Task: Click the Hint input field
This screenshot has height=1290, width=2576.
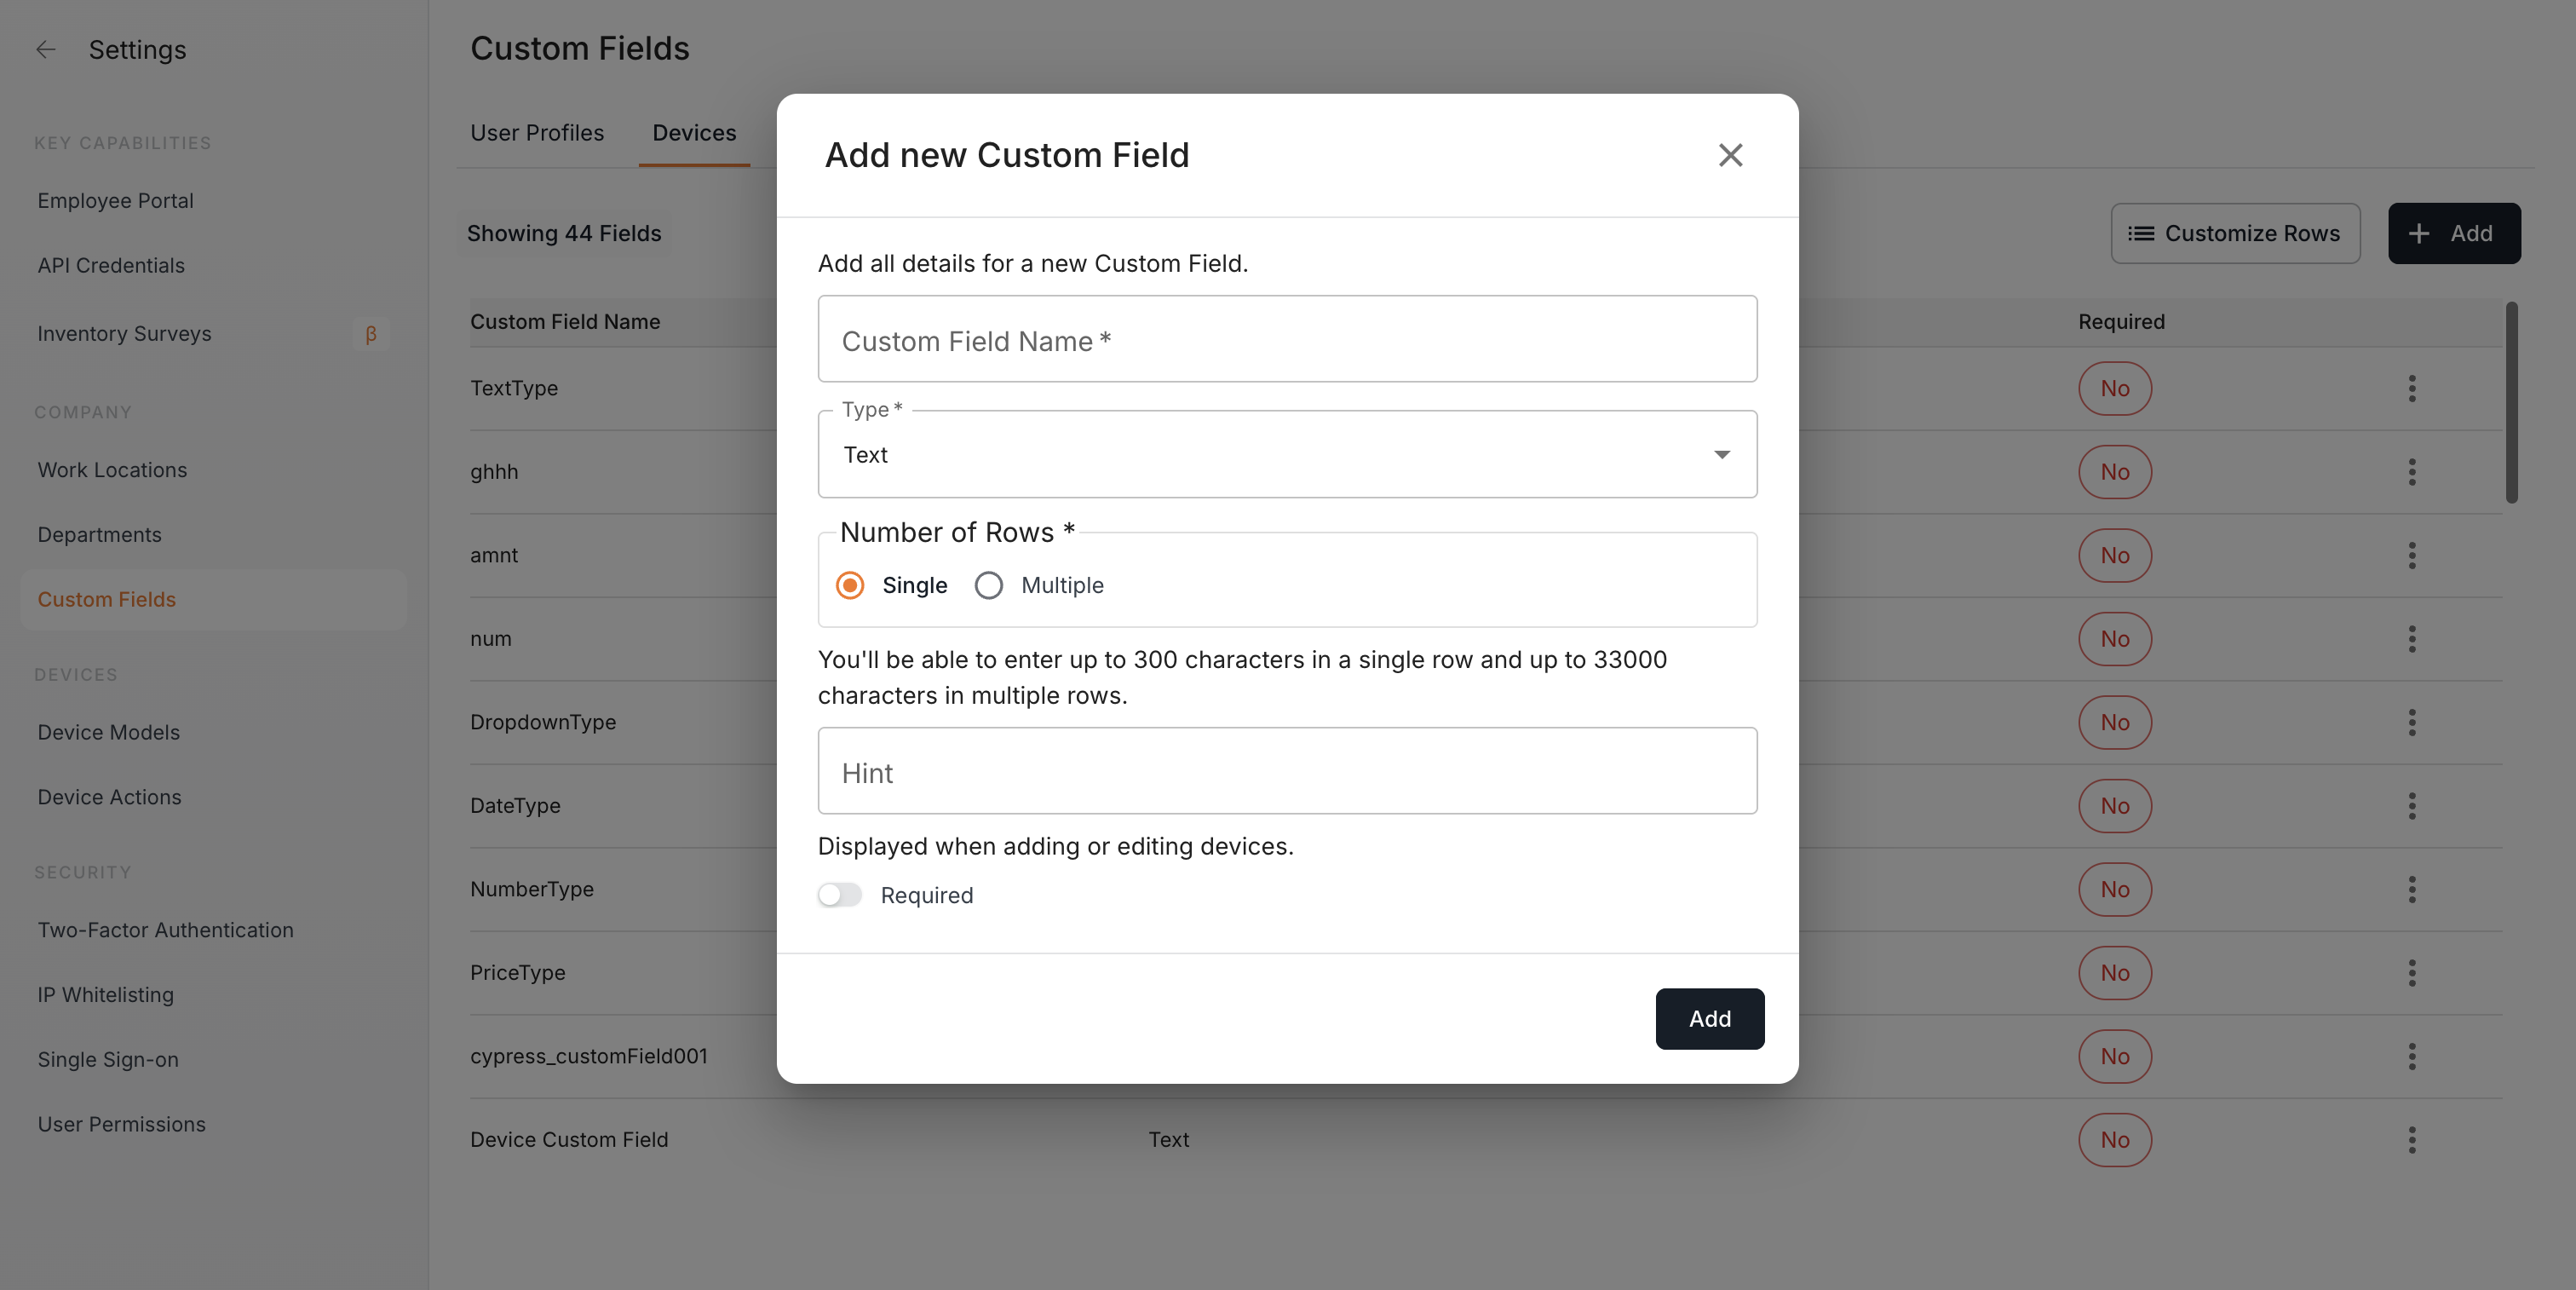Action: click(1287, 771)
